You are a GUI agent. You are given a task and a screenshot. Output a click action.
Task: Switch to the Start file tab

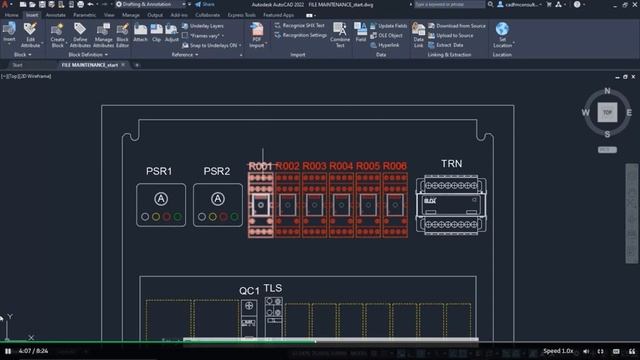[x=17, y=65]
